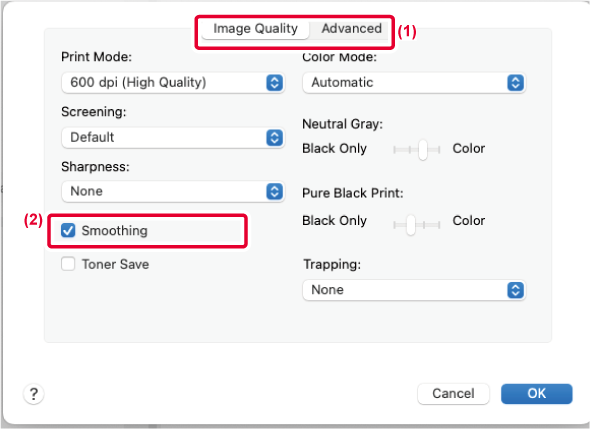Open the Screening Default dropdown
The height and width of the screenshot is (429, 590).
click(x=173, y=138)
